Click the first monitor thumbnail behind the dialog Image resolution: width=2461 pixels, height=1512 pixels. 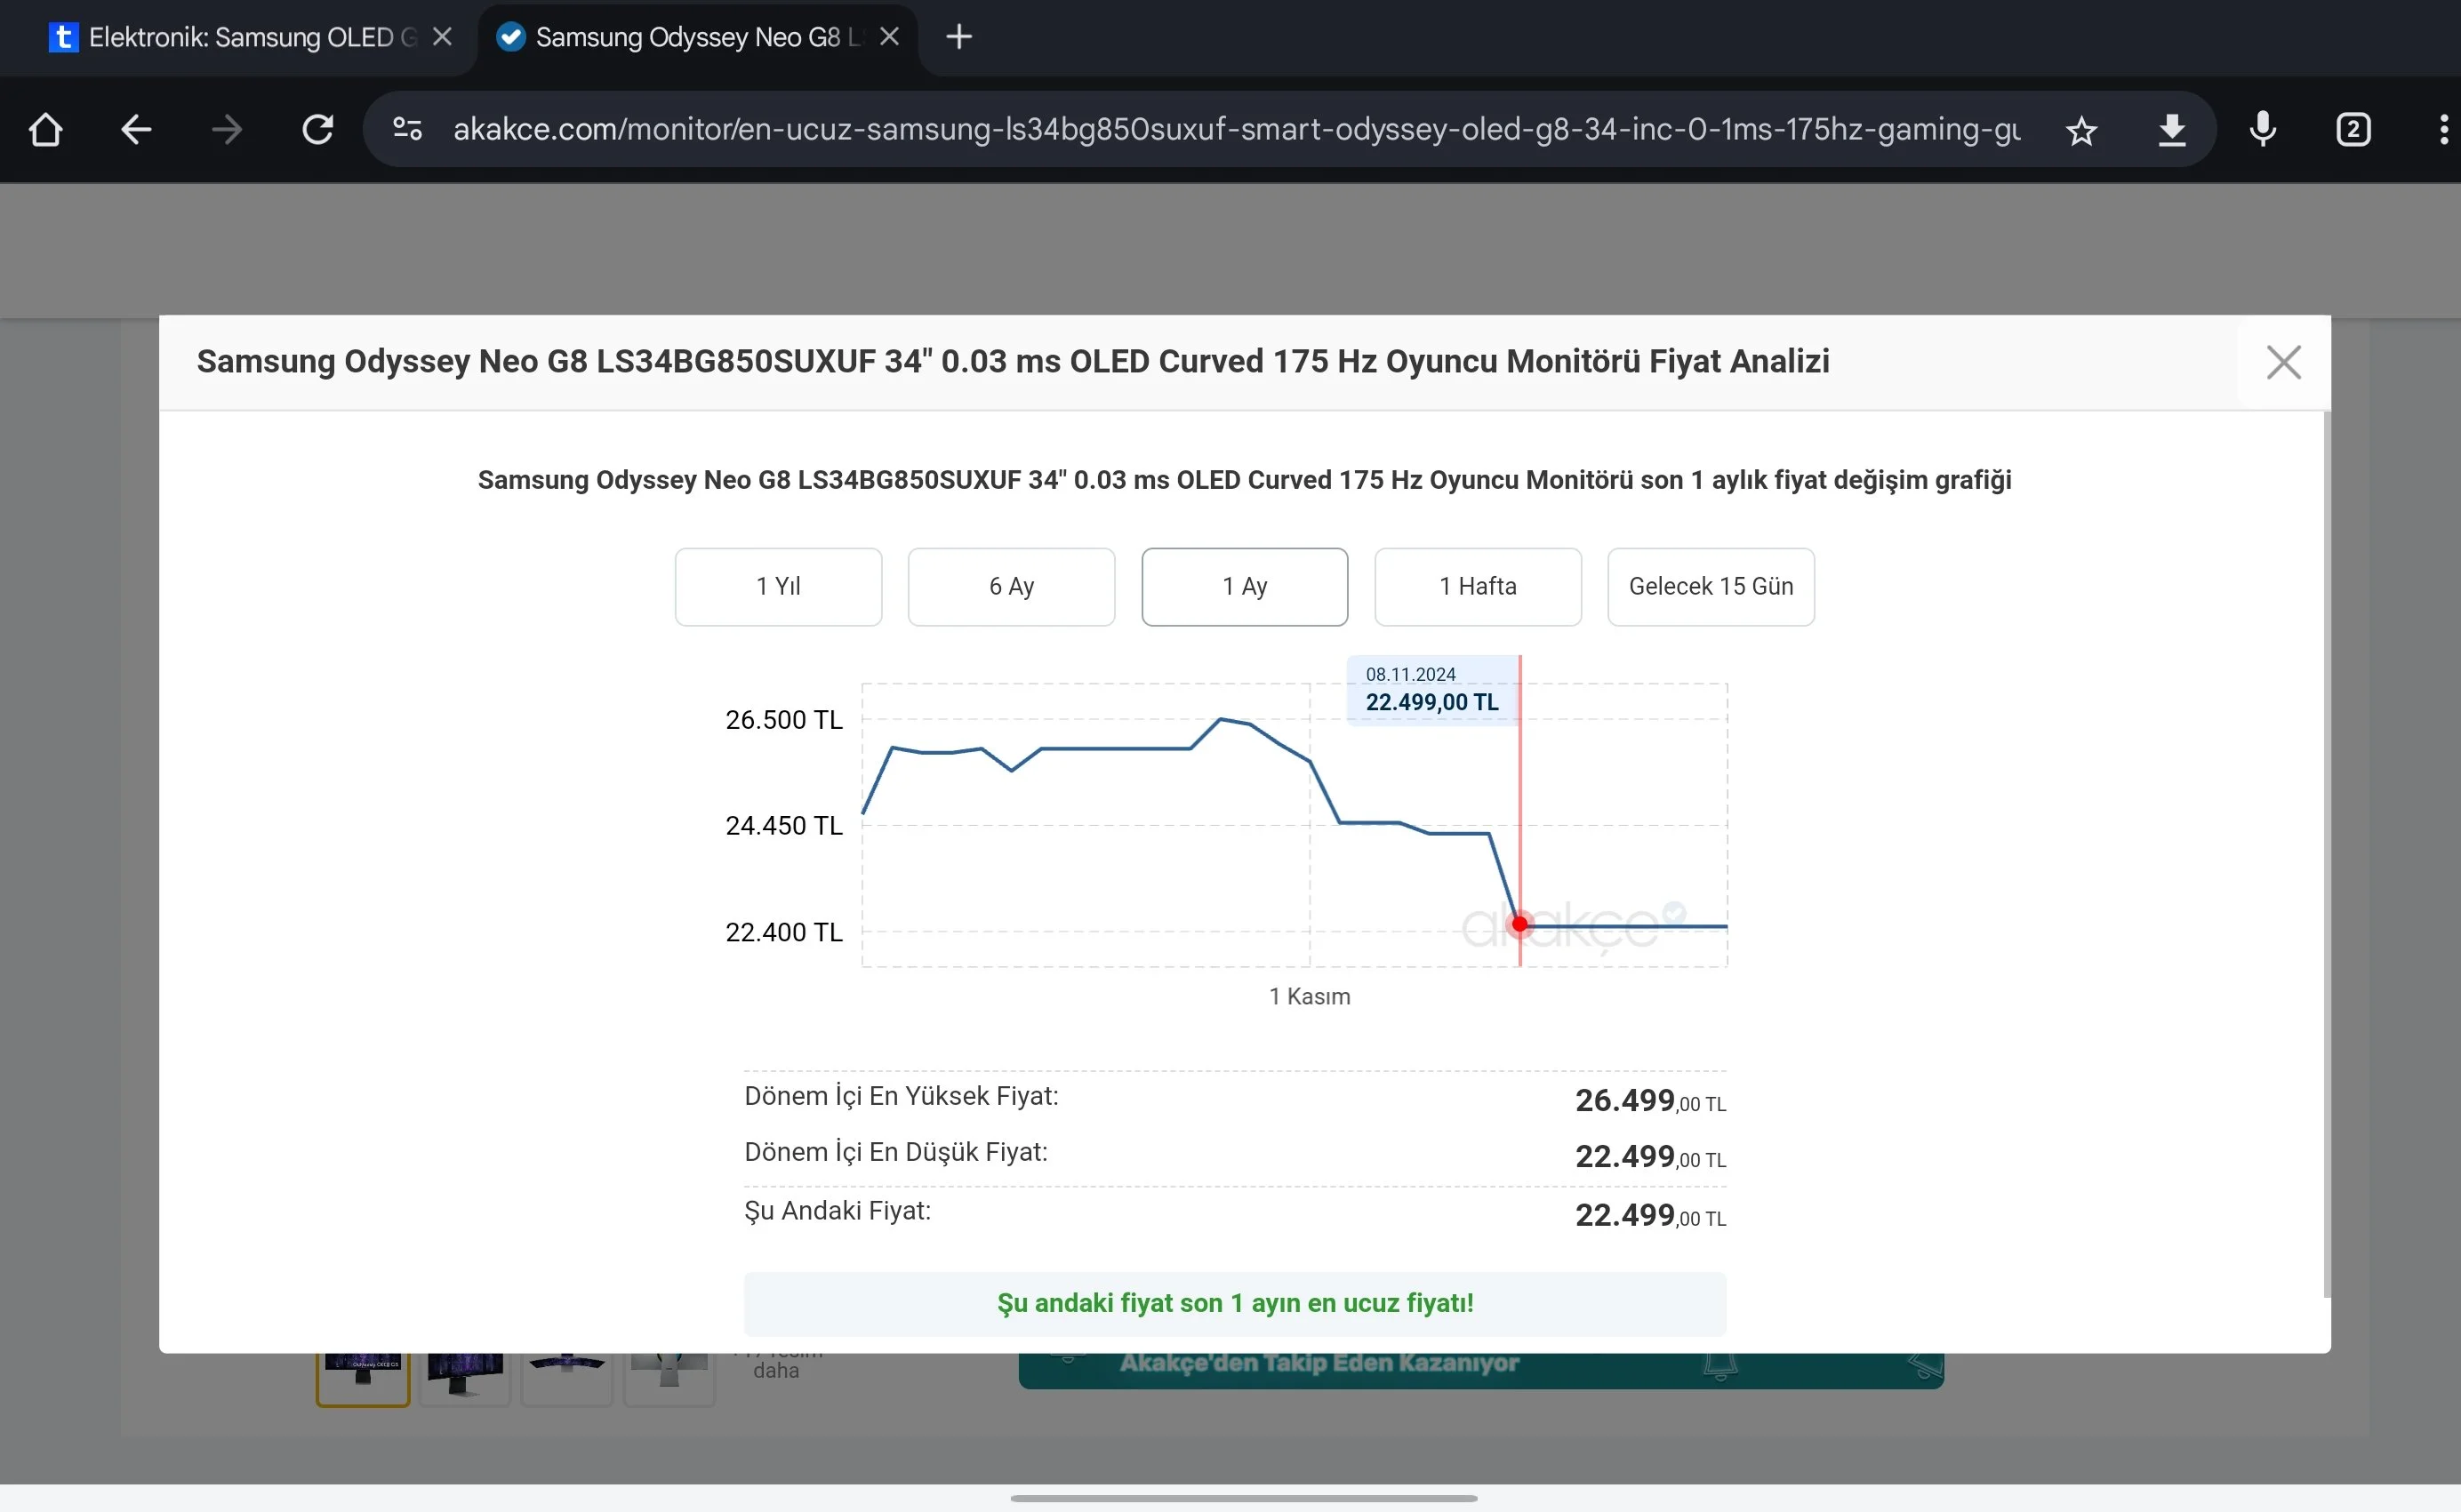tap(363, 1379)
